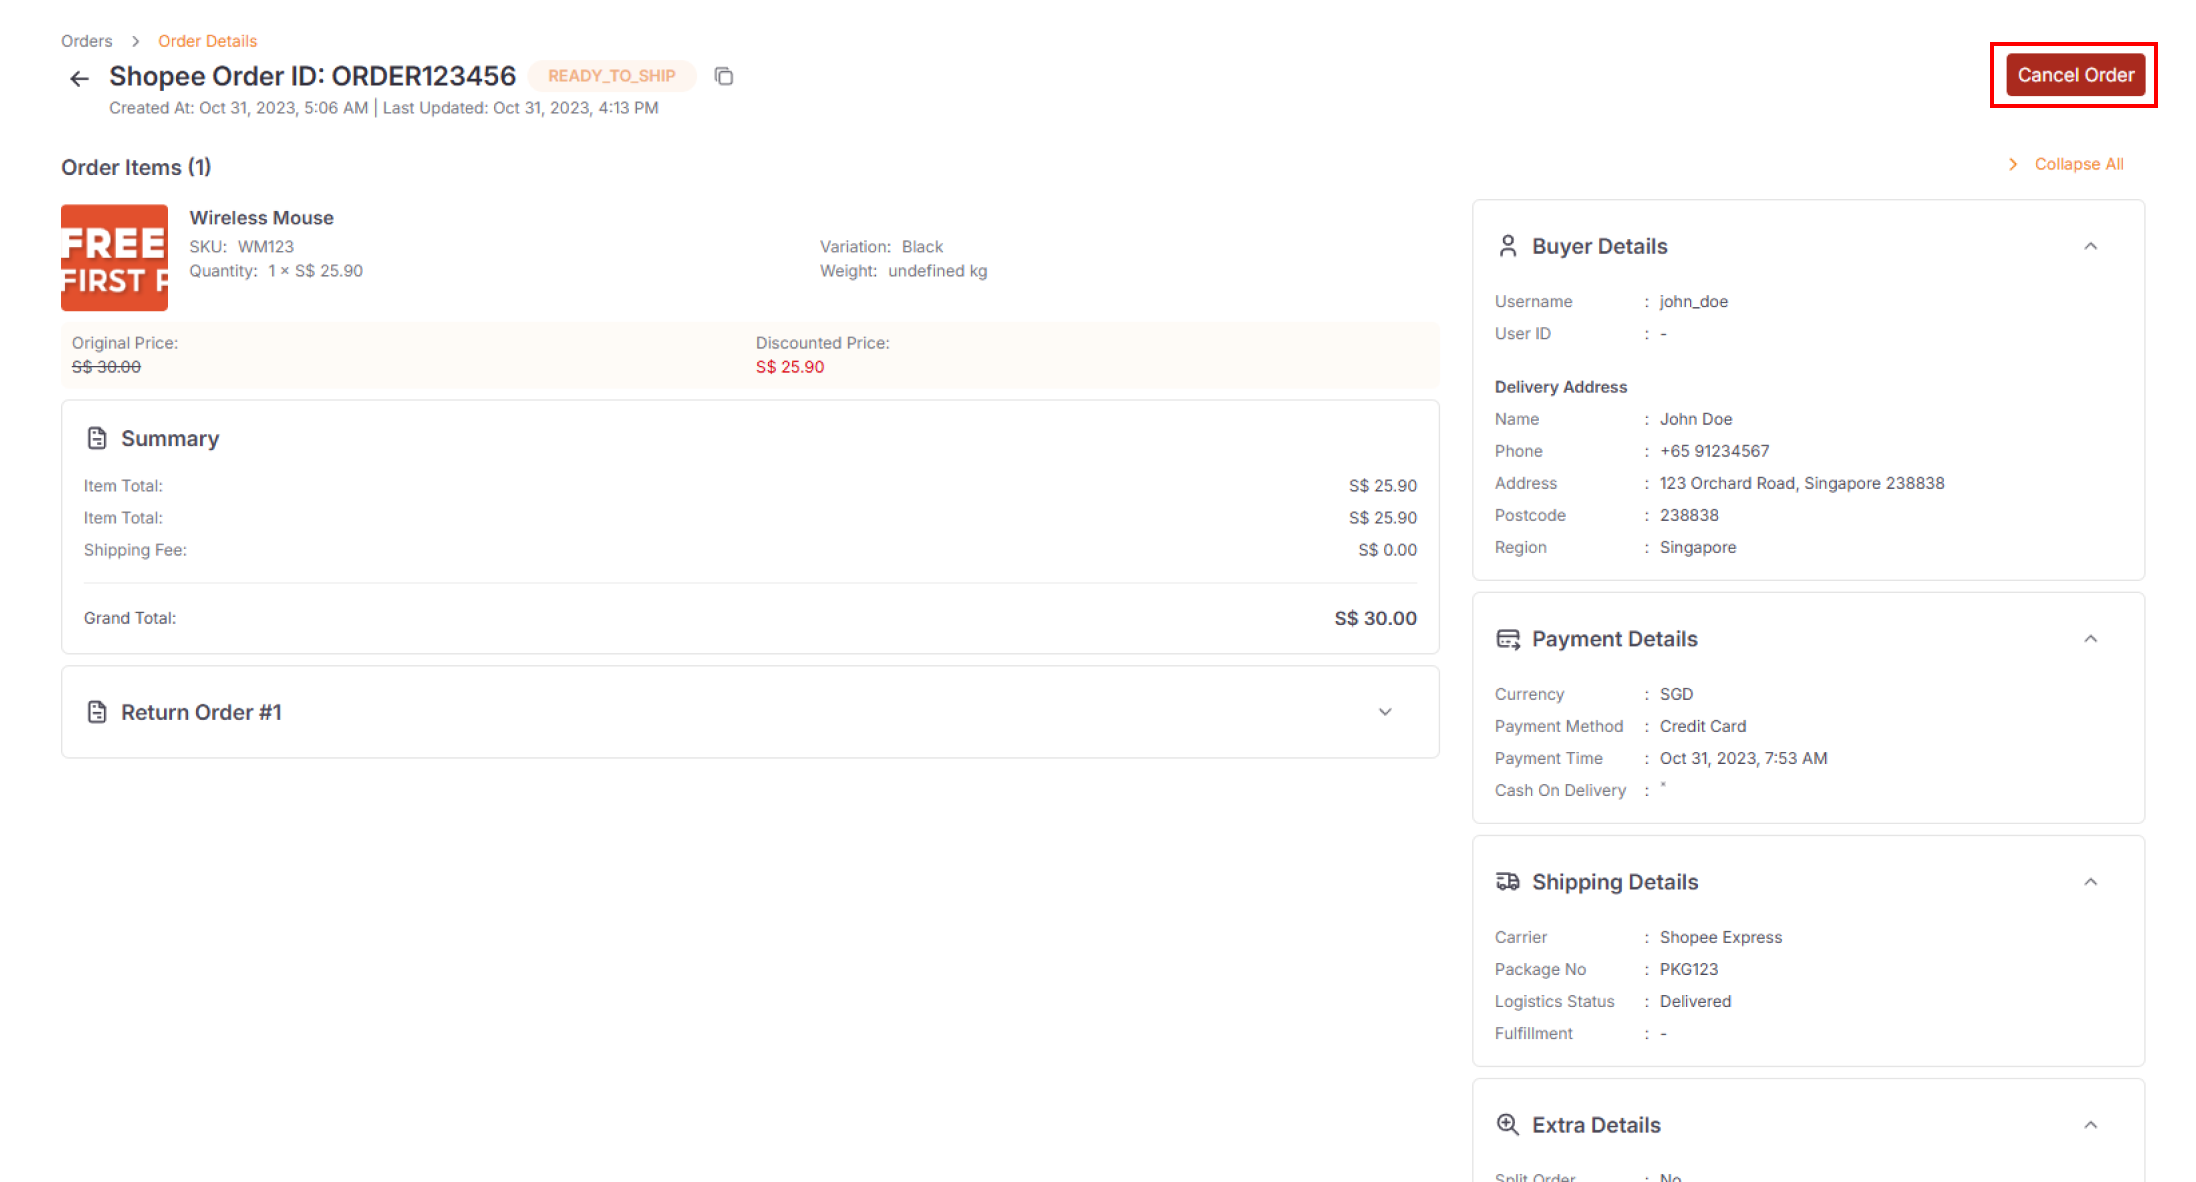The height and width of the screenshot is (1182, 2196).
Task: Collapse the Shipping Details section
Action: tap(2091, 881)
